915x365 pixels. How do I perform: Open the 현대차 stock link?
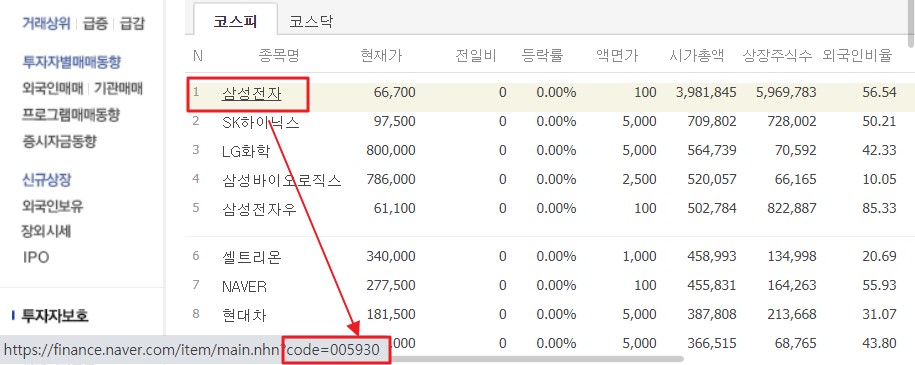click(244, 315)
